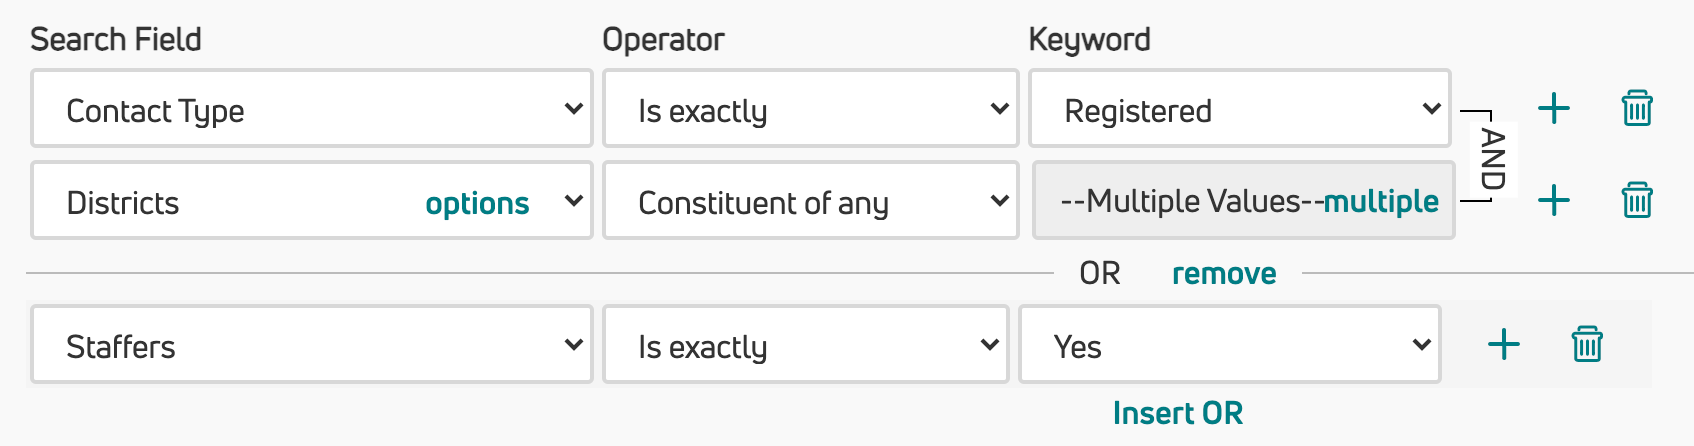The width and height of the screenshot is (1694, 446).
Task: Expand the 'Constituent of any' operator dropdown
Action: pos(811,200)
